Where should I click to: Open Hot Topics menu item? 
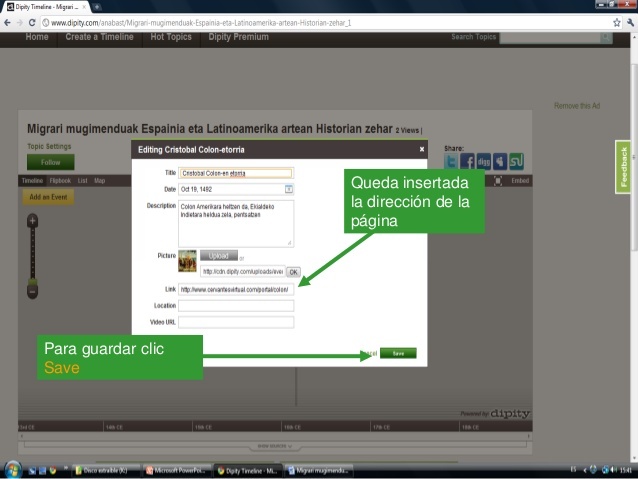(x=171, y=37)
